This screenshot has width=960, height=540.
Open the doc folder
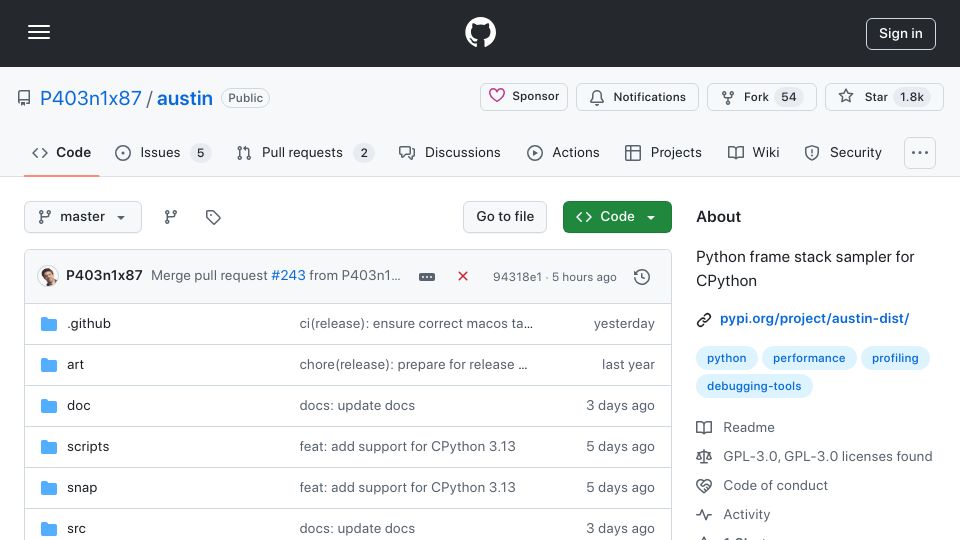78,405
